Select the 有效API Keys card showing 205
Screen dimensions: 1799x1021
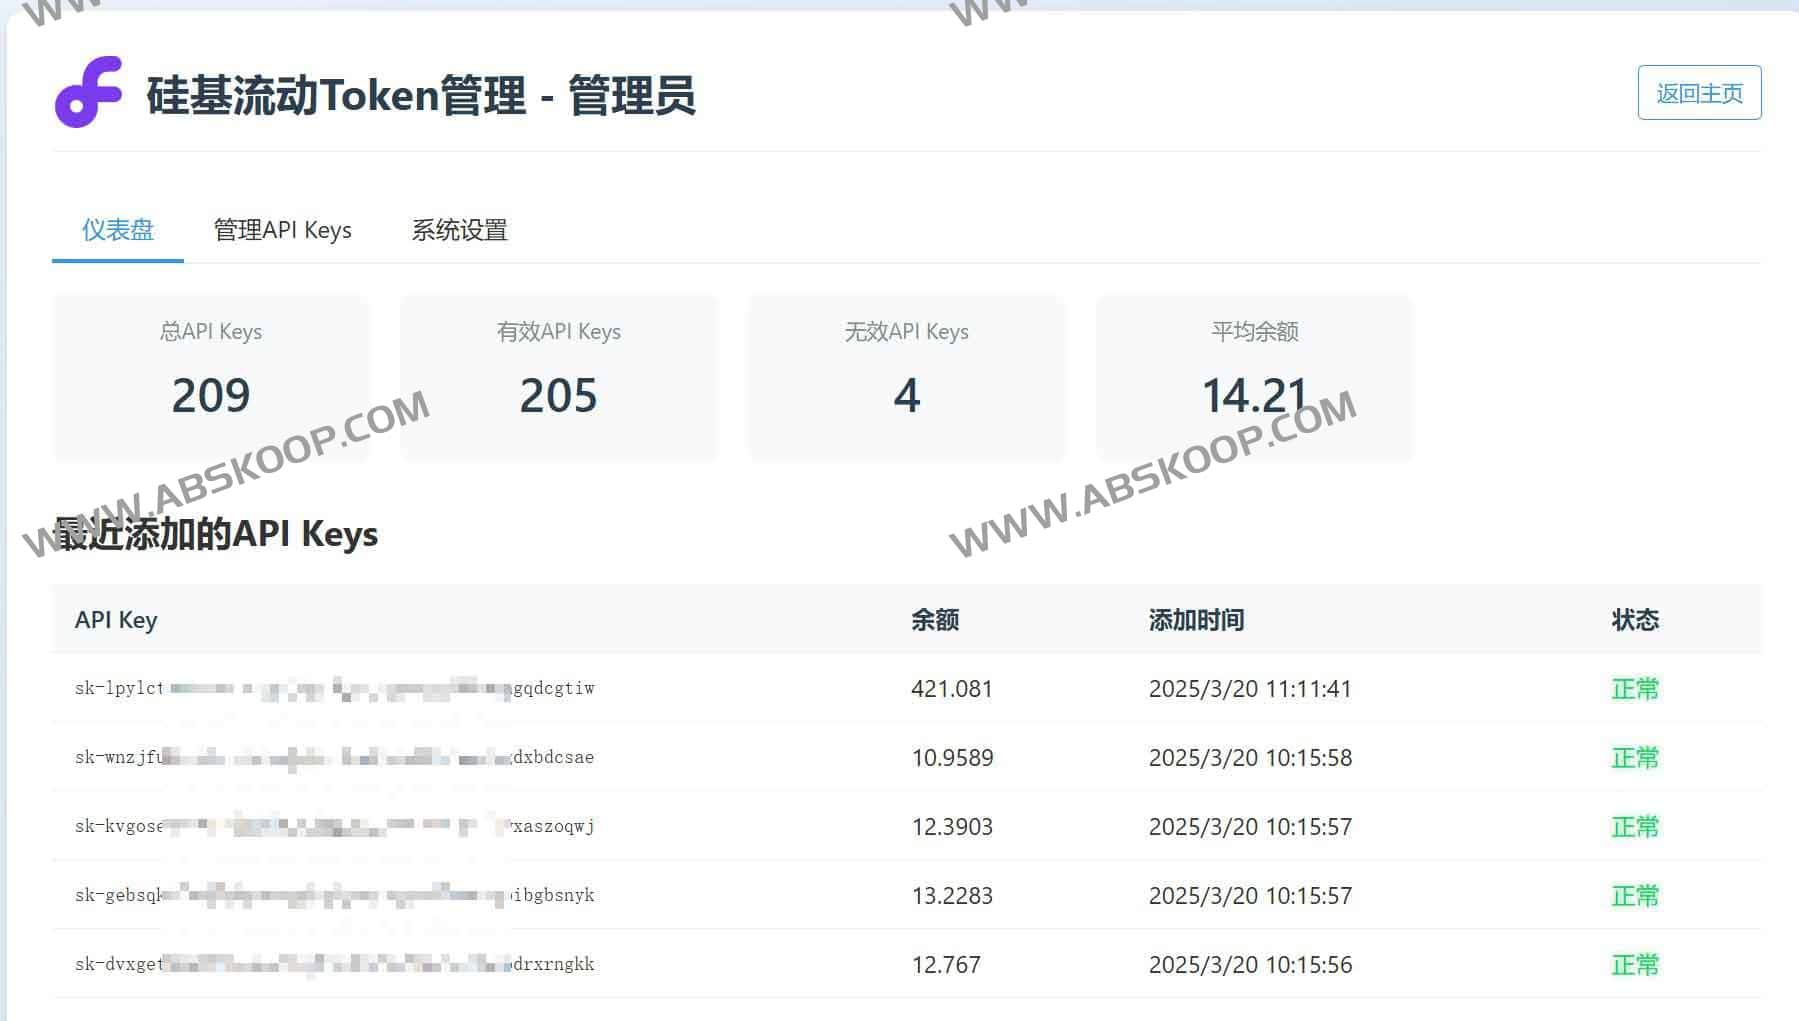pyautogui.click(x=558, y=378)
